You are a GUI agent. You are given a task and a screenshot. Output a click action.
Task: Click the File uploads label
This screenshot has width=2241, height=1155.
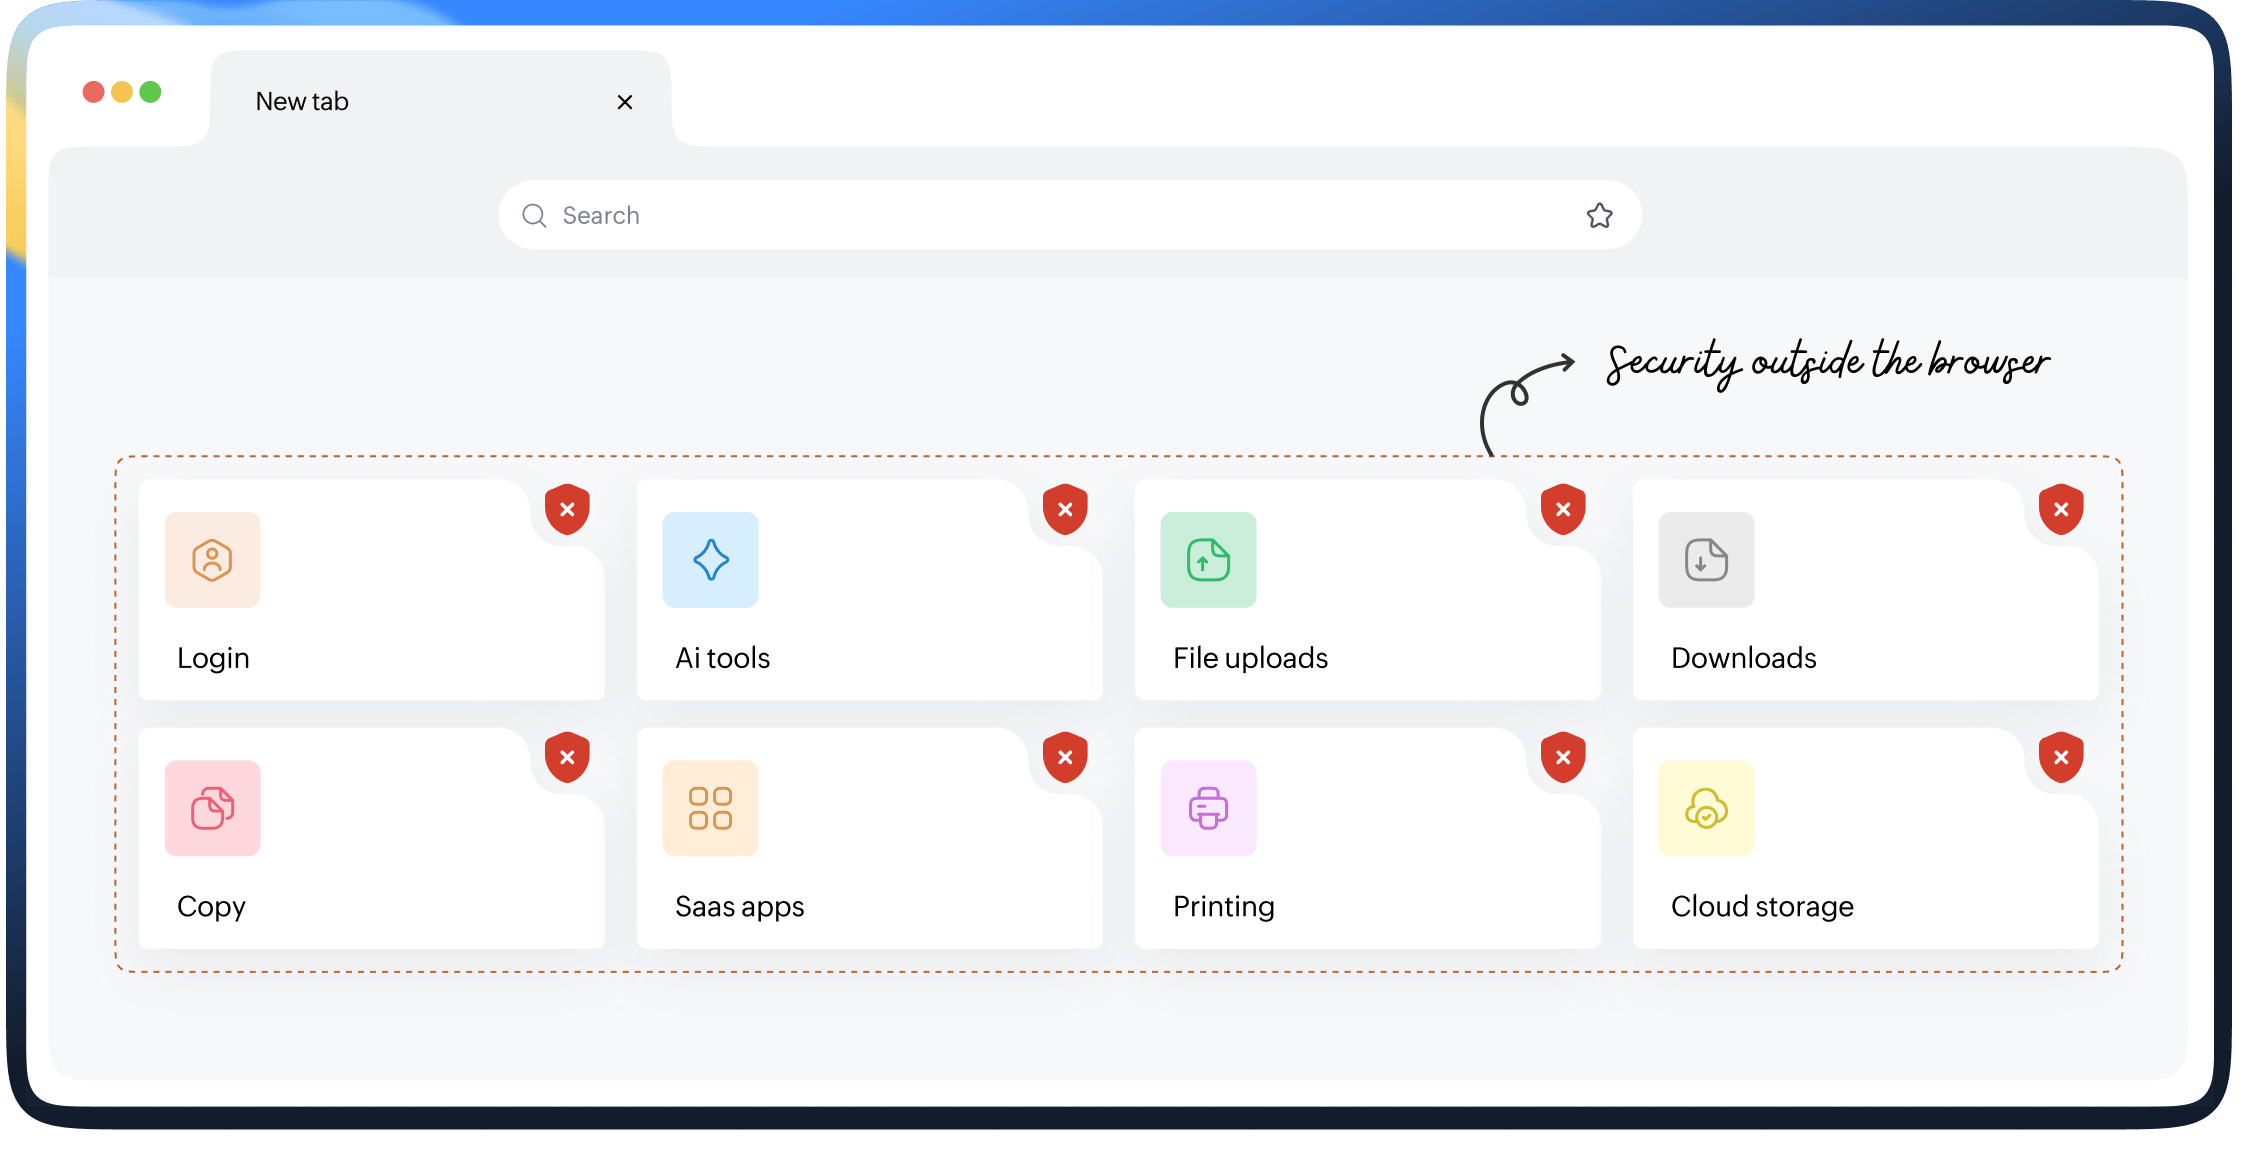pos(1250,658)
